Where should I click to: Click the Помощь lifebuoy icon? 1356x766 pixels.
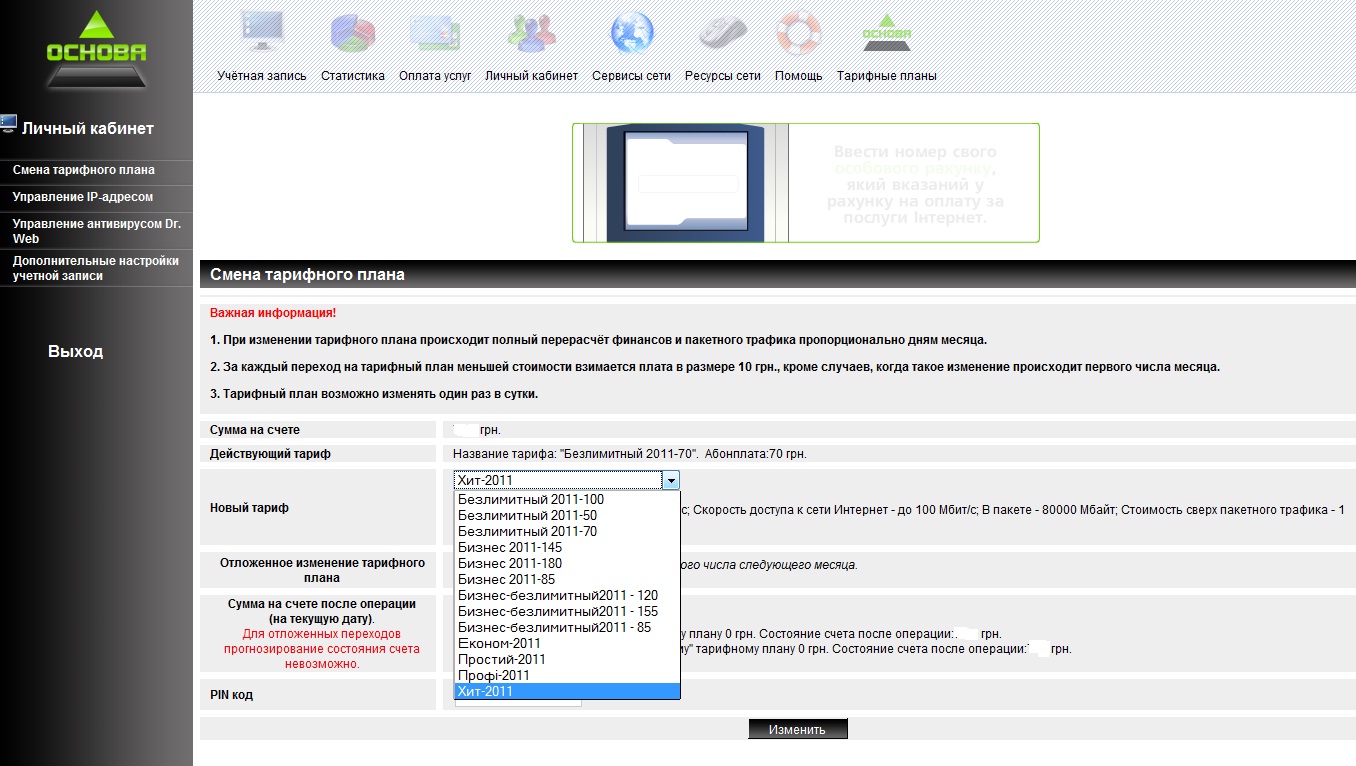pyautogui.click(x=798, y=32)
